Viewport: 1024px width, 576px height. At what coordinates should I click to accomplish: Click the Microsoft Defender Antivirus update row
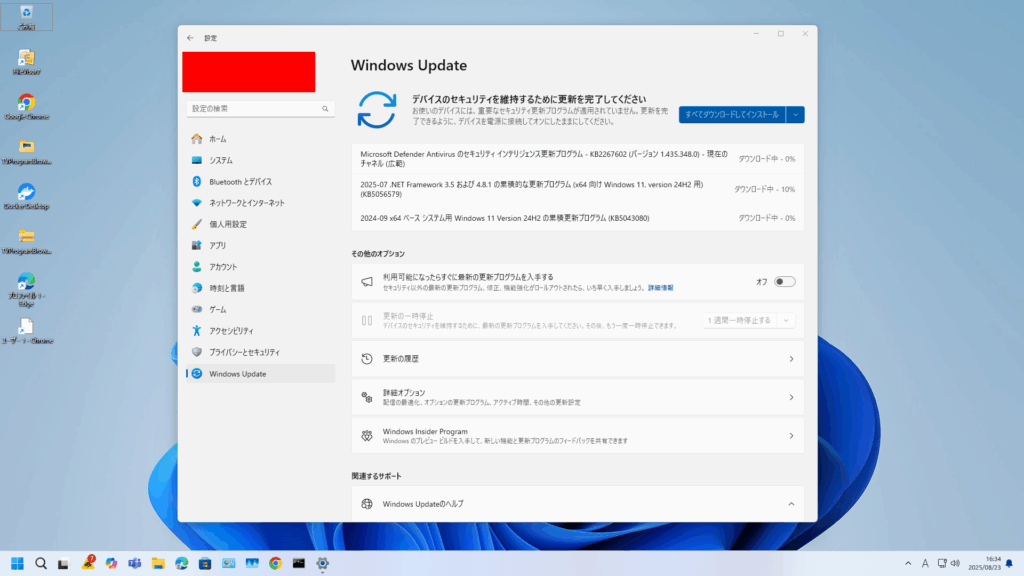[578, 159]
